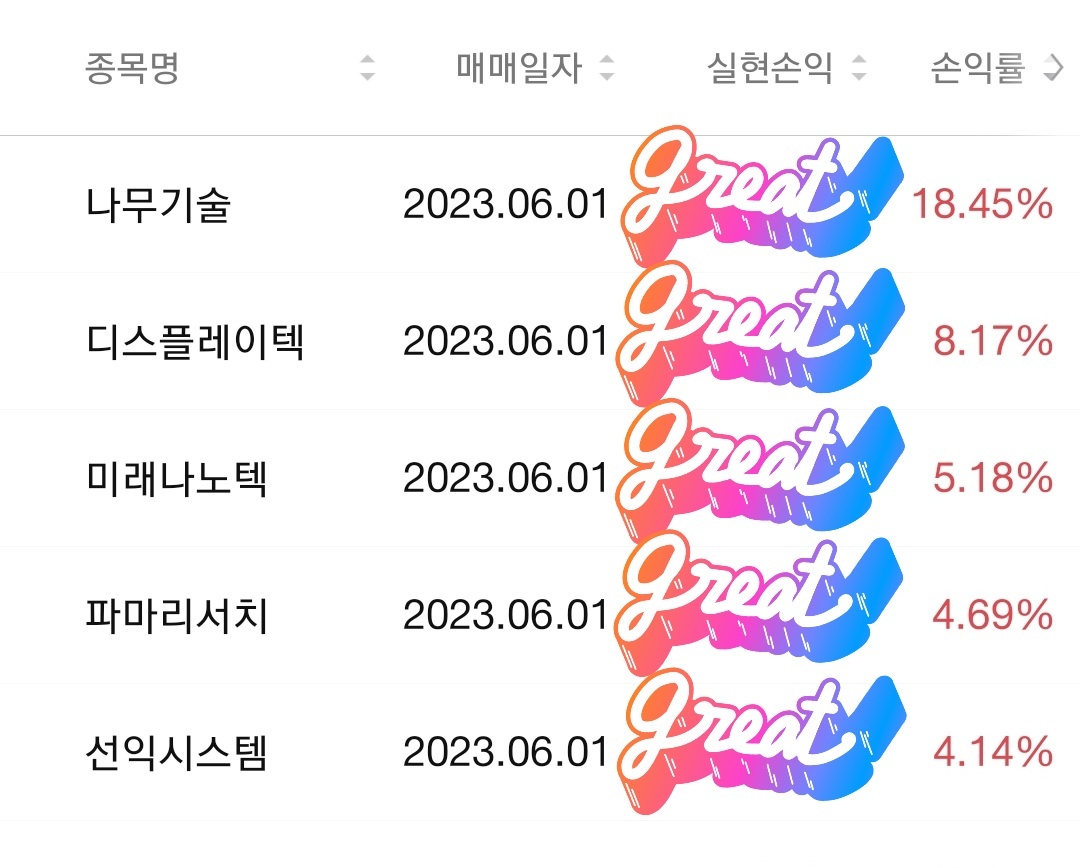Click the 4.14% return value
Screen dimensions: 1080x868
point(993,752)
